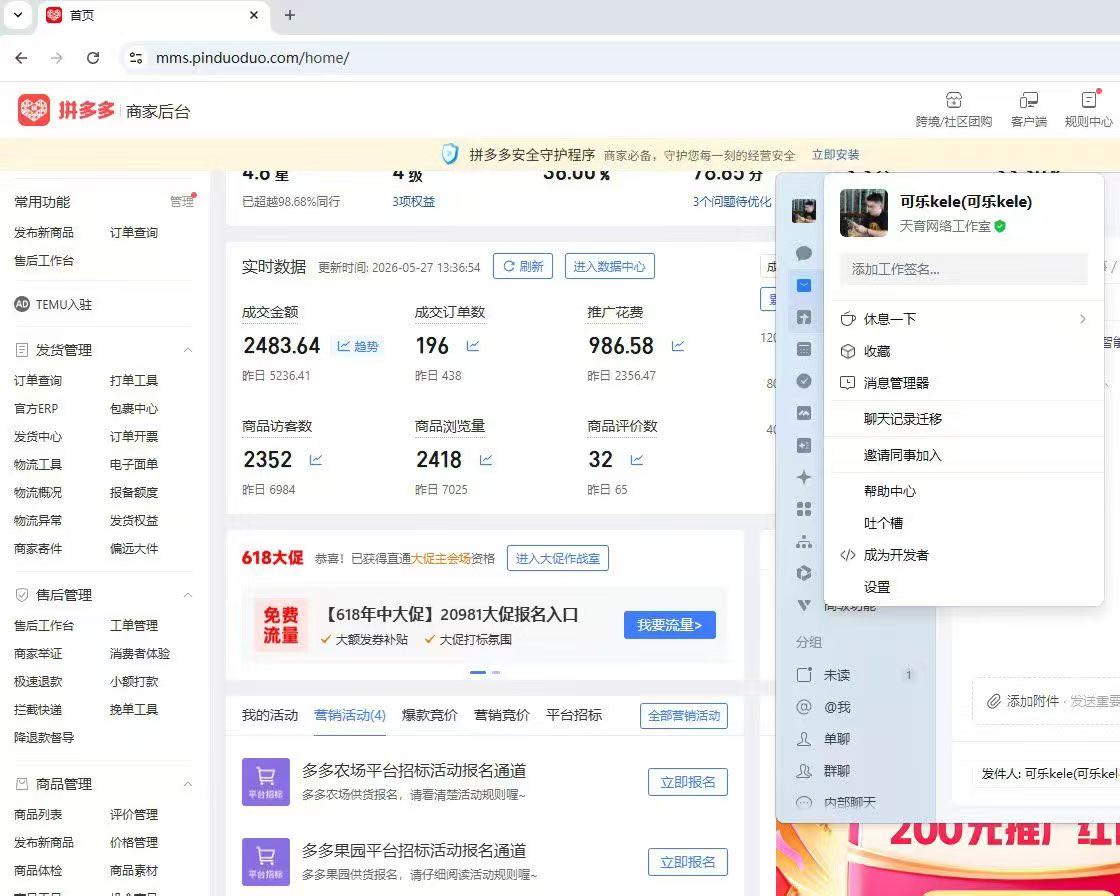This screenshot has height=896, width=1120.
Task: Show the trend chart for 商品访客数
Action: pos(316,459)
